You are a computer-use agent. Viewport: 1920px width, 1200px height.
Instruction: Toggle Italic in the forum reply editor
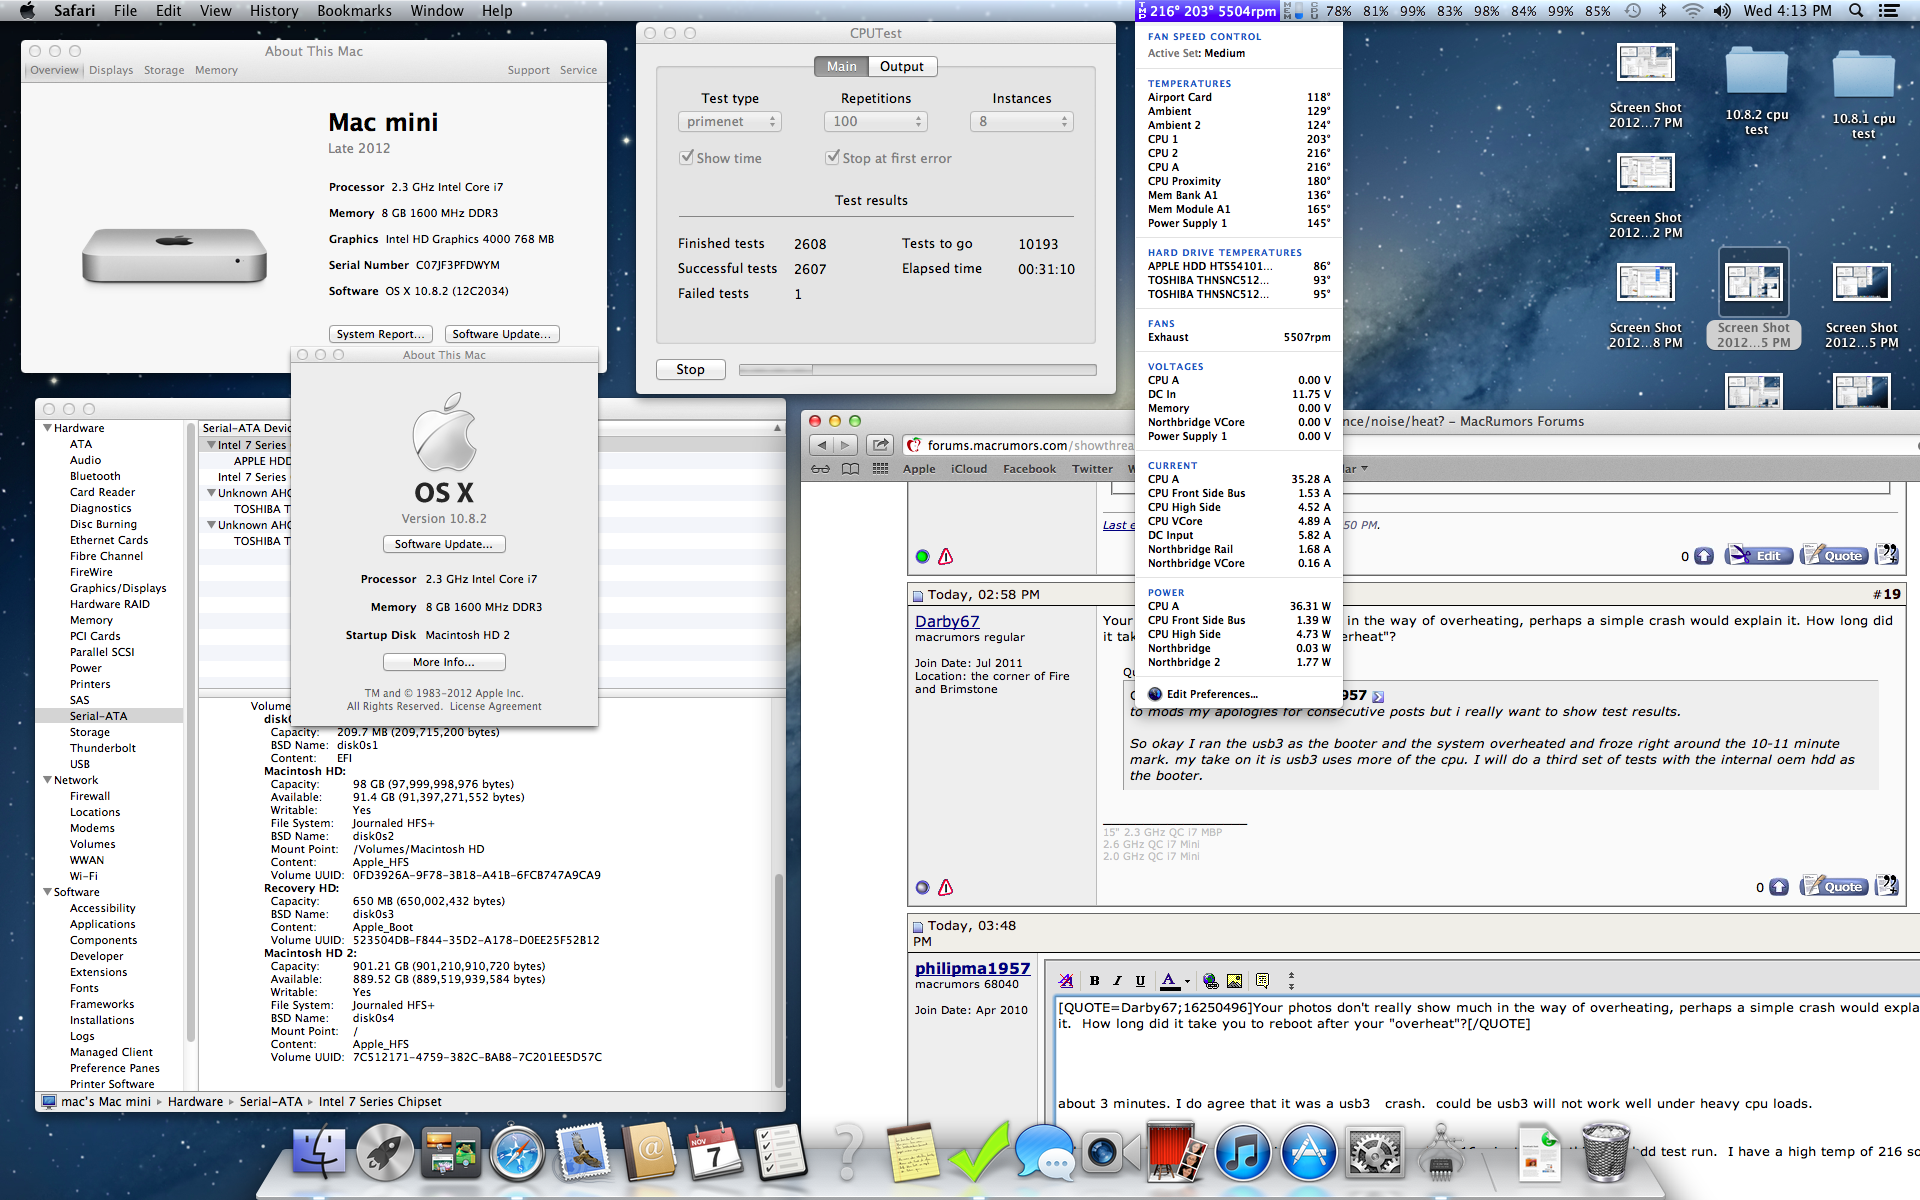[1117, 981]
